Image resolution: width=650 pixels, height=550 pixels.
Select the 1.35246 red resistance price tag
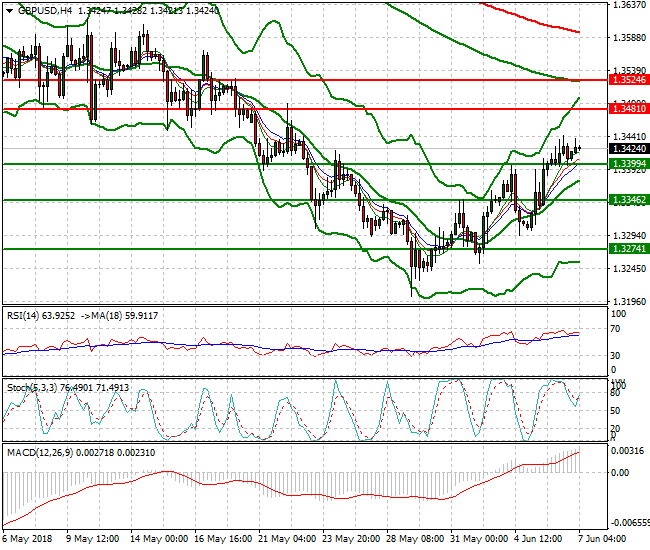click(x=628, y=79)
